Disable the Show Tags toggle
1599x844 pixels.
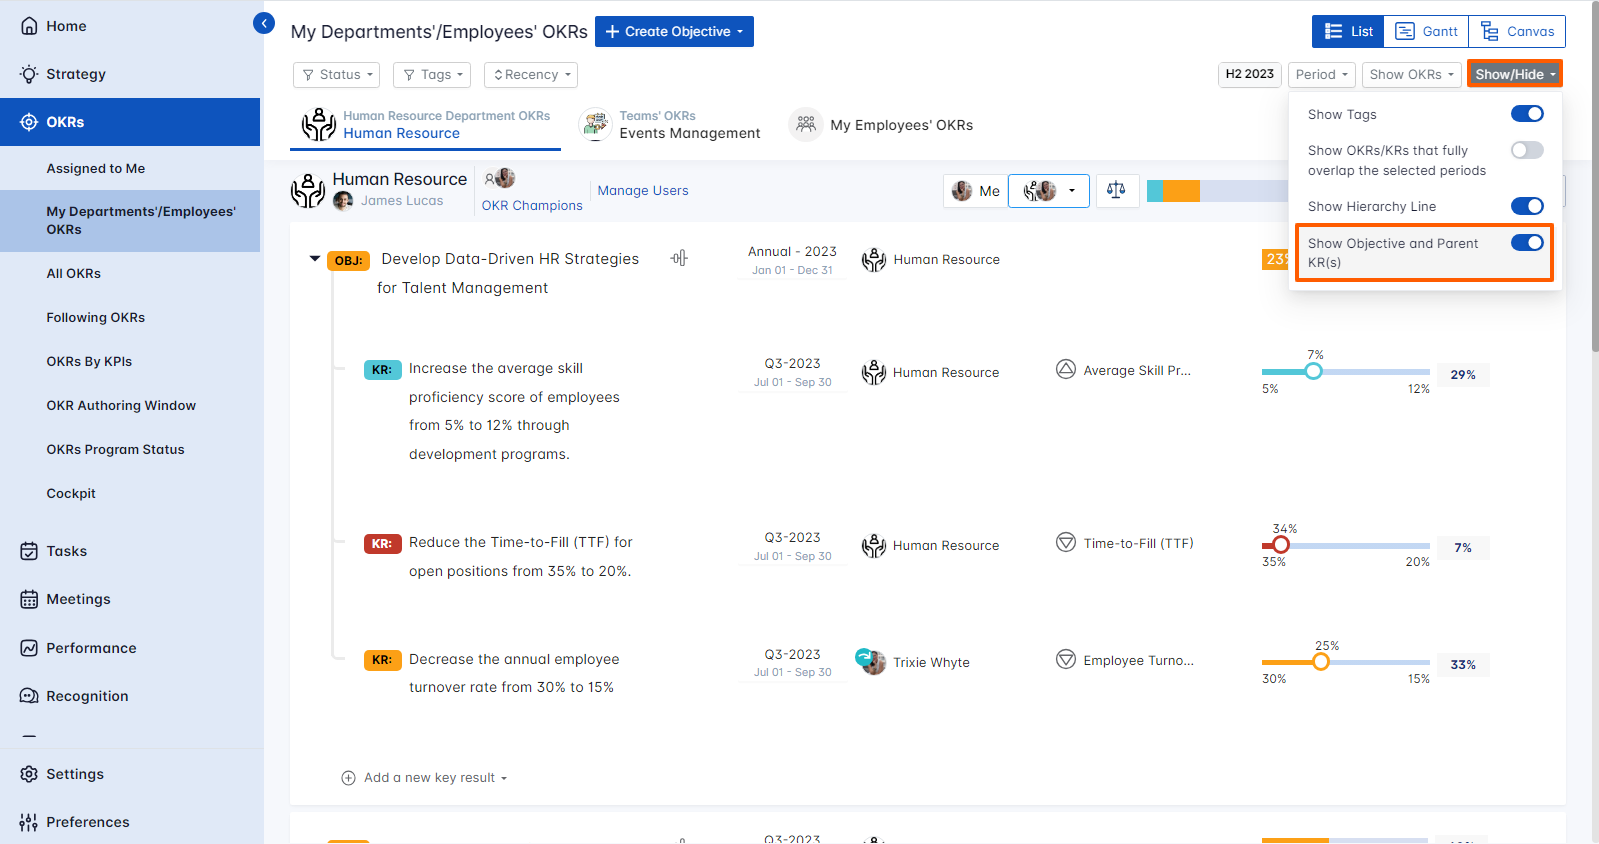[1526, 114]
